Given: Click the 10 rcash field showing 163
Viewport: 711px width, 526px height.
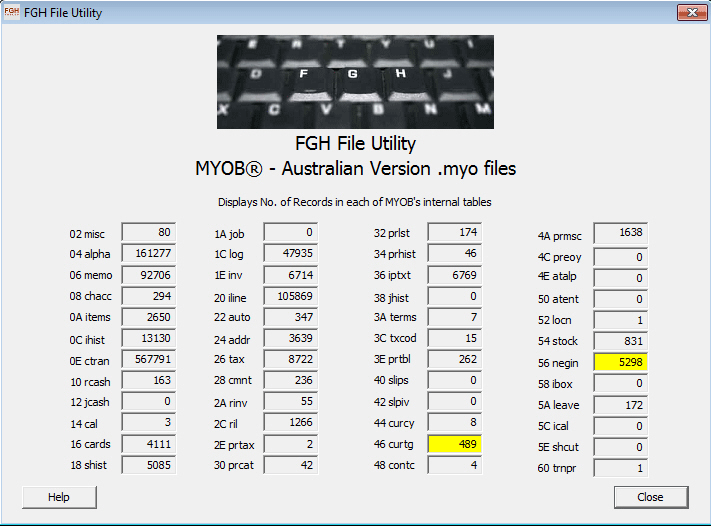Looking at the screenshot, I should (148, 380).
